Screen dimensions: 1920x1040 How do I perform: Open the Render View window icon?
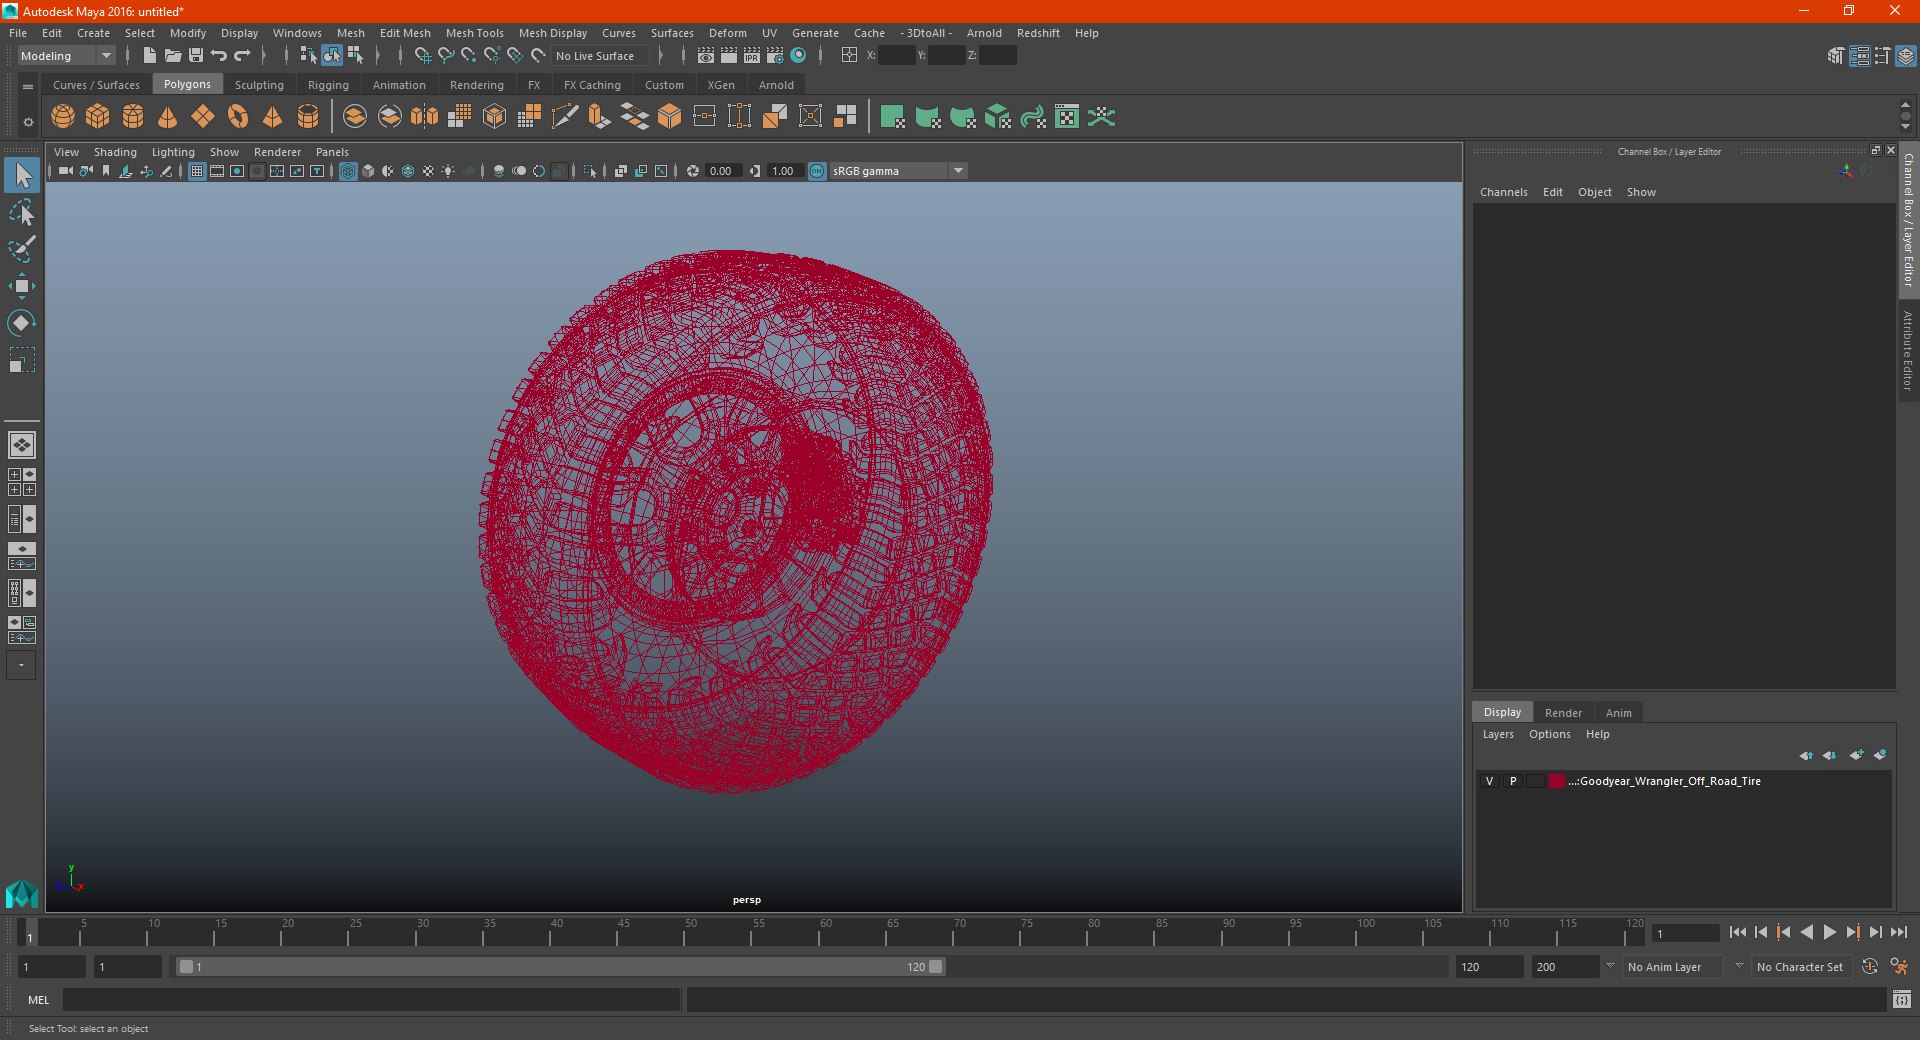[706, 56]
